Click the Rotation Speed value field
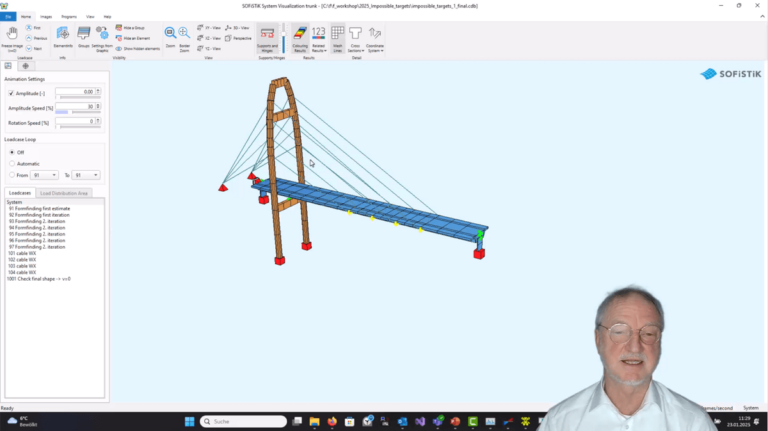This screenshot has height=431, width=768. (75, 121)
